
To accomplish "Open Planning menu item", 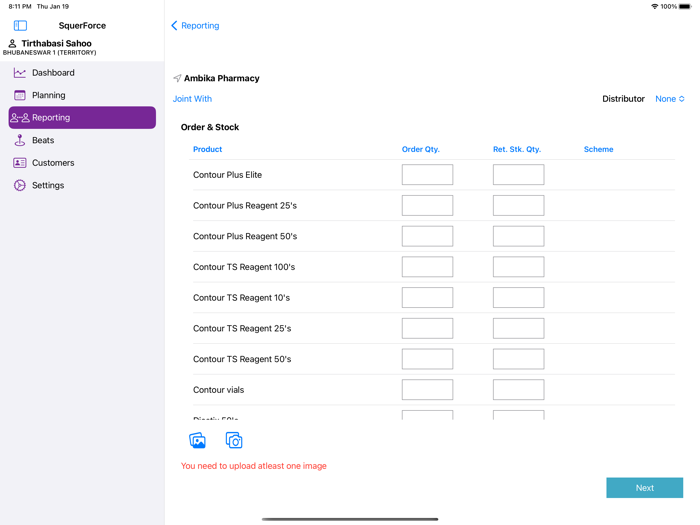I will [82, 95].
